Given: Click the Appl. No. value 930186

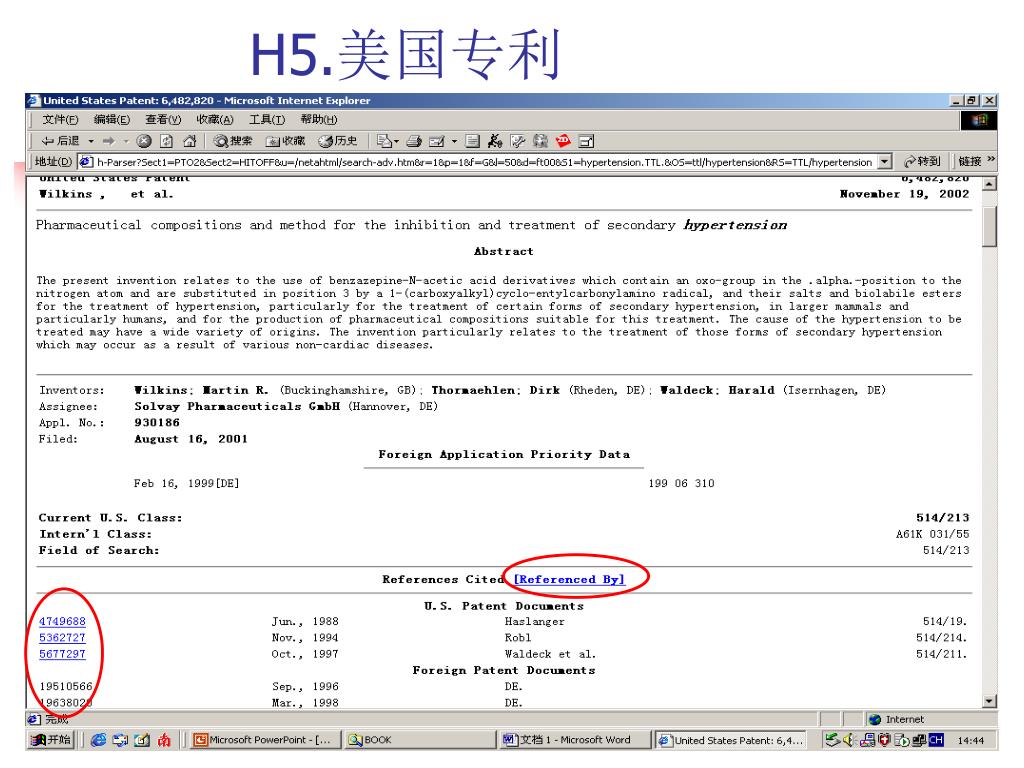Looking at the screenshot, I should click(157, 423).
